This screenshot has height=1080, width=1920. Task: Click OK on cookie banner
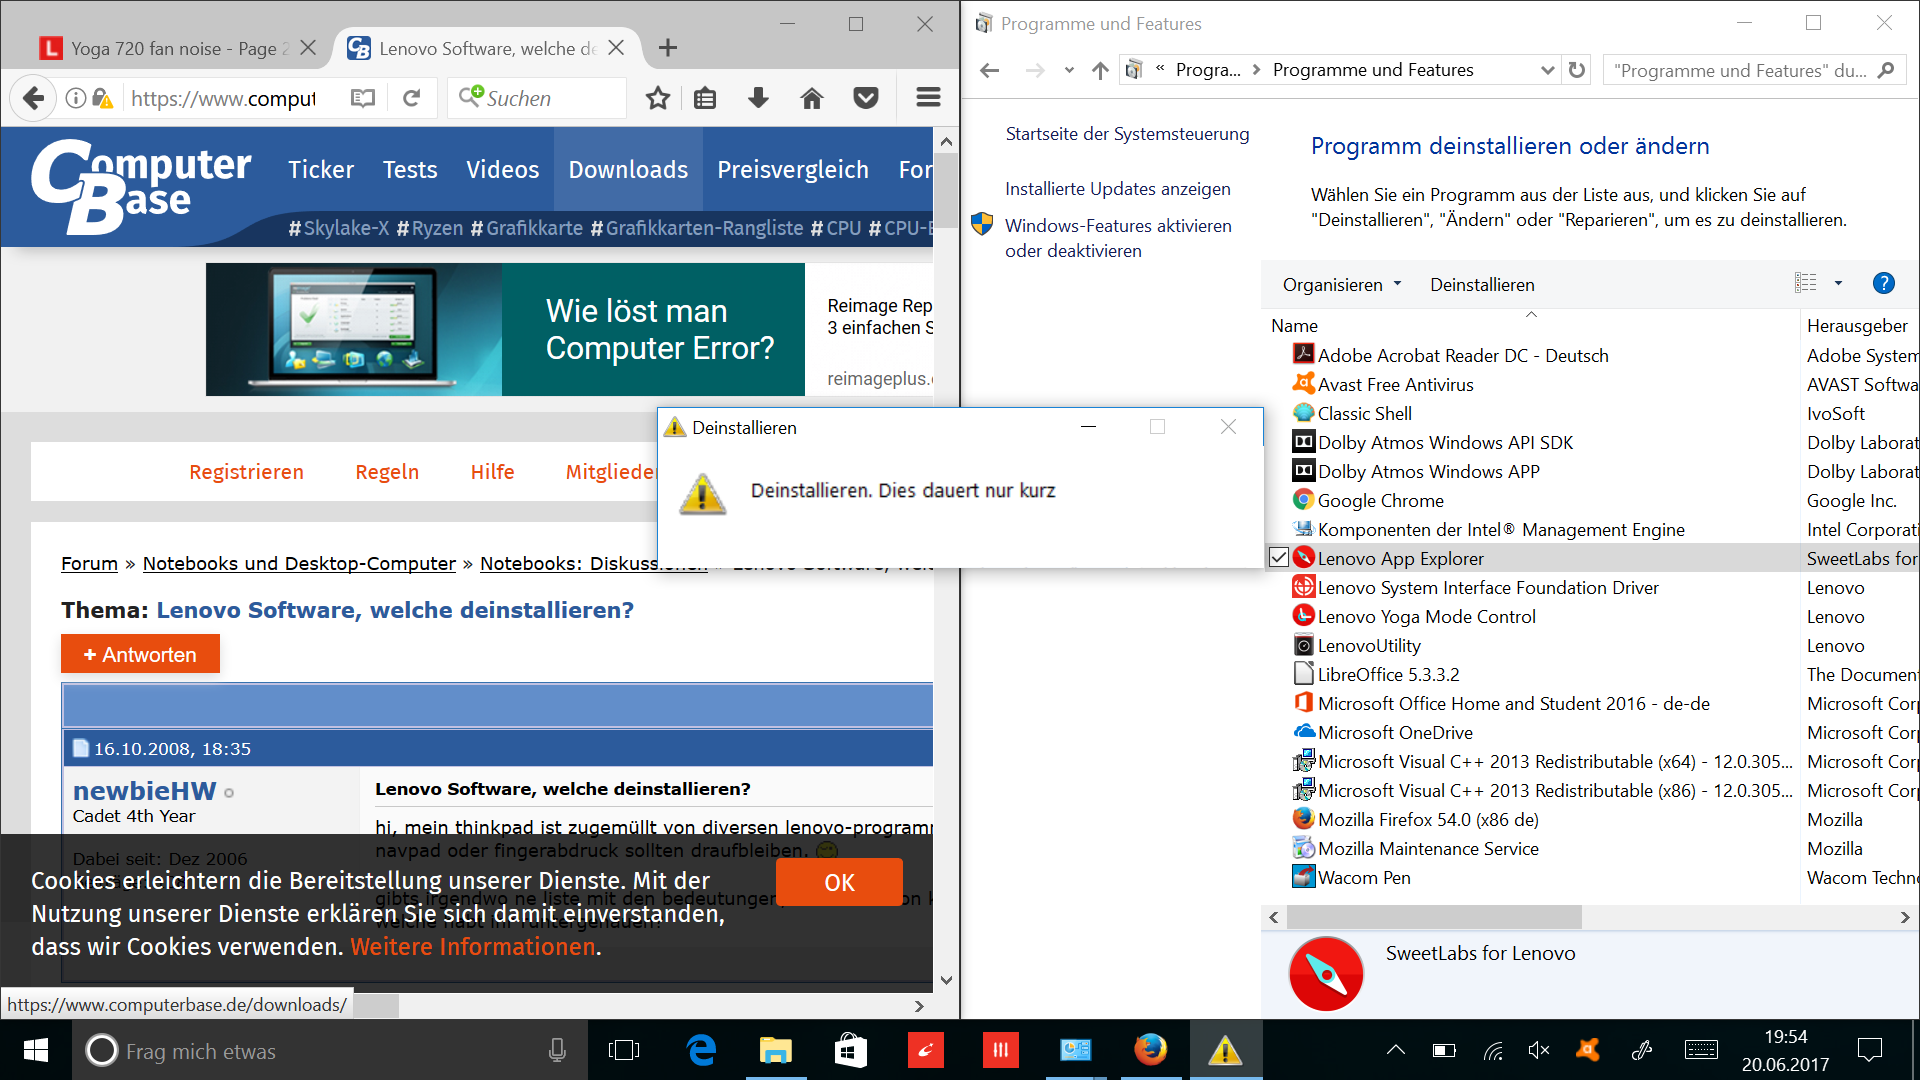coord(839,882)
